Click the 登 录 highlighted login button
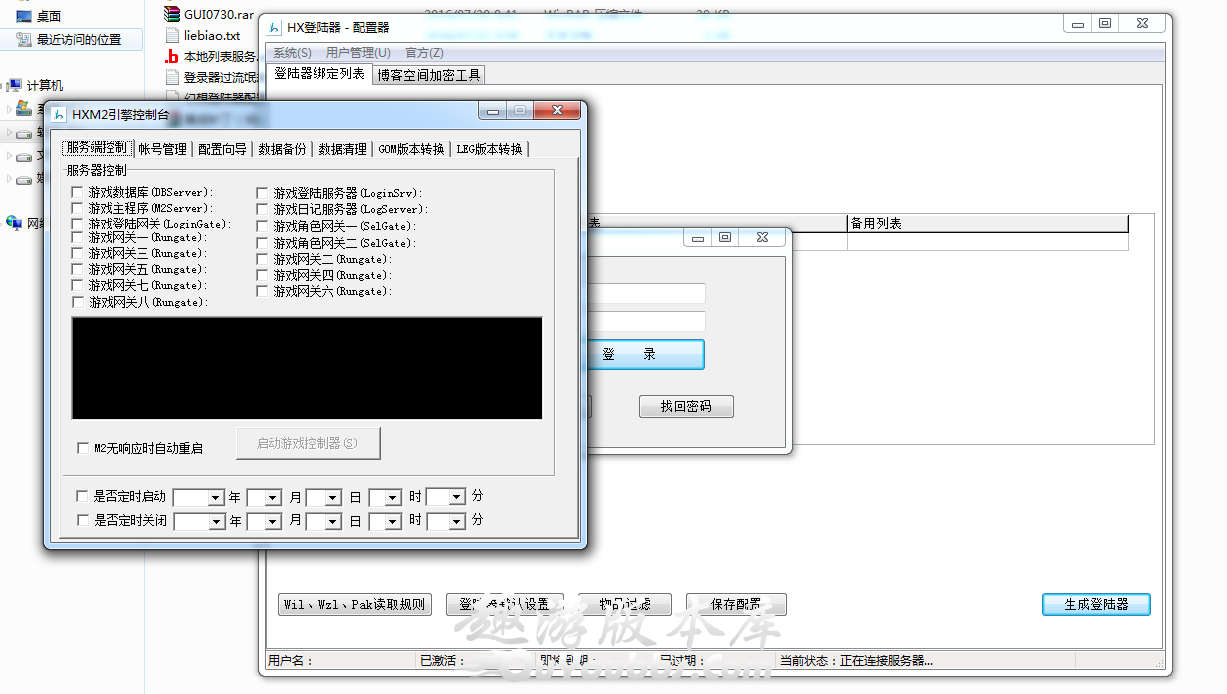The image size is (1227, 694). (645, 354)
